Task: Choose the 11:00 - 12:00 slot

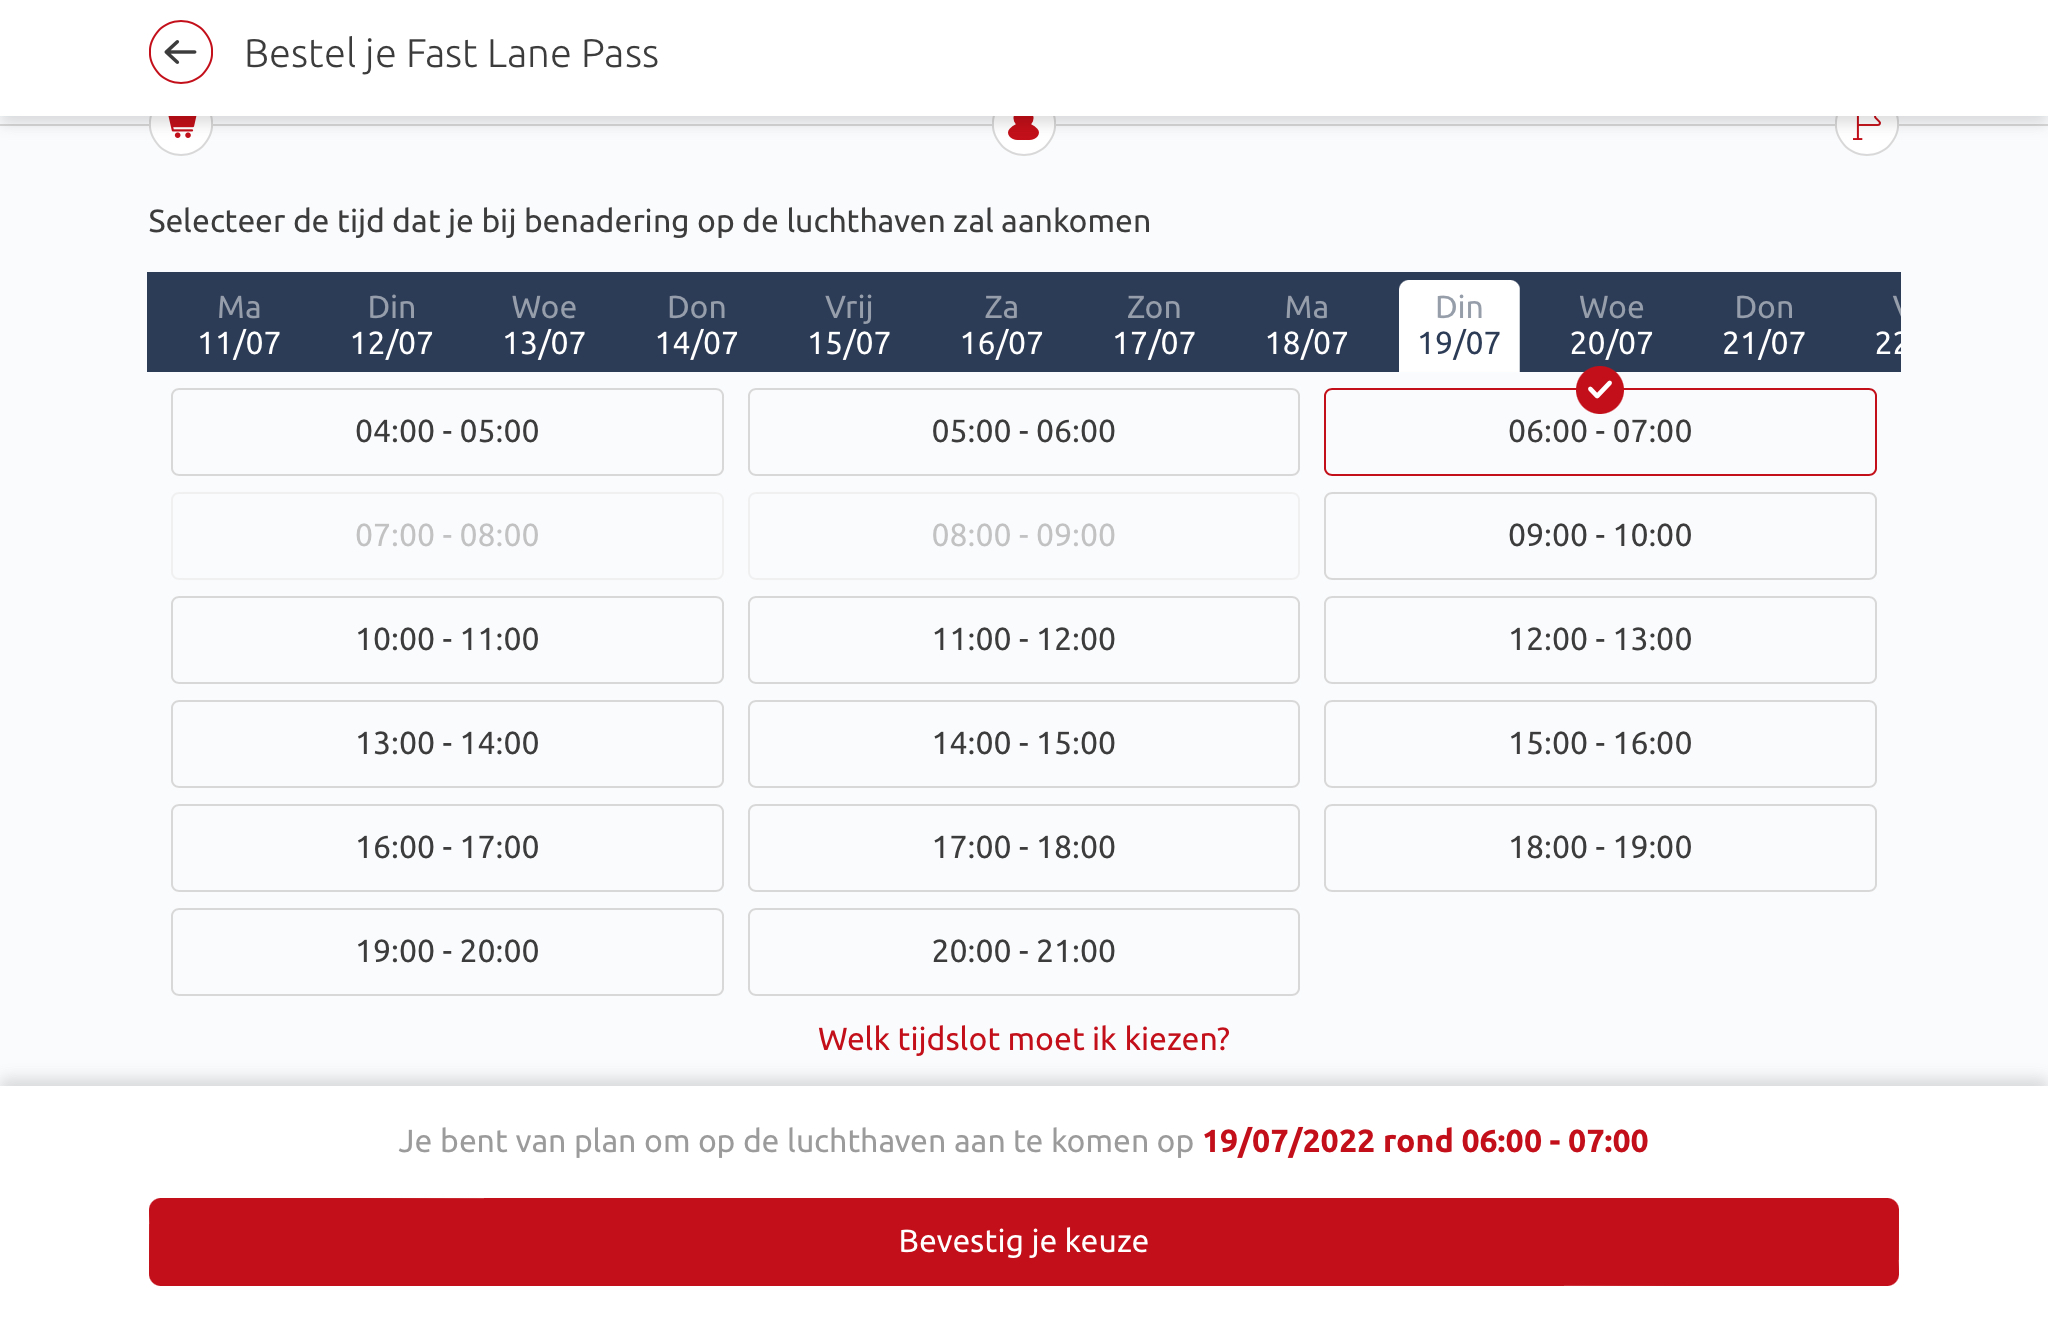Action: pos(1023,640)
